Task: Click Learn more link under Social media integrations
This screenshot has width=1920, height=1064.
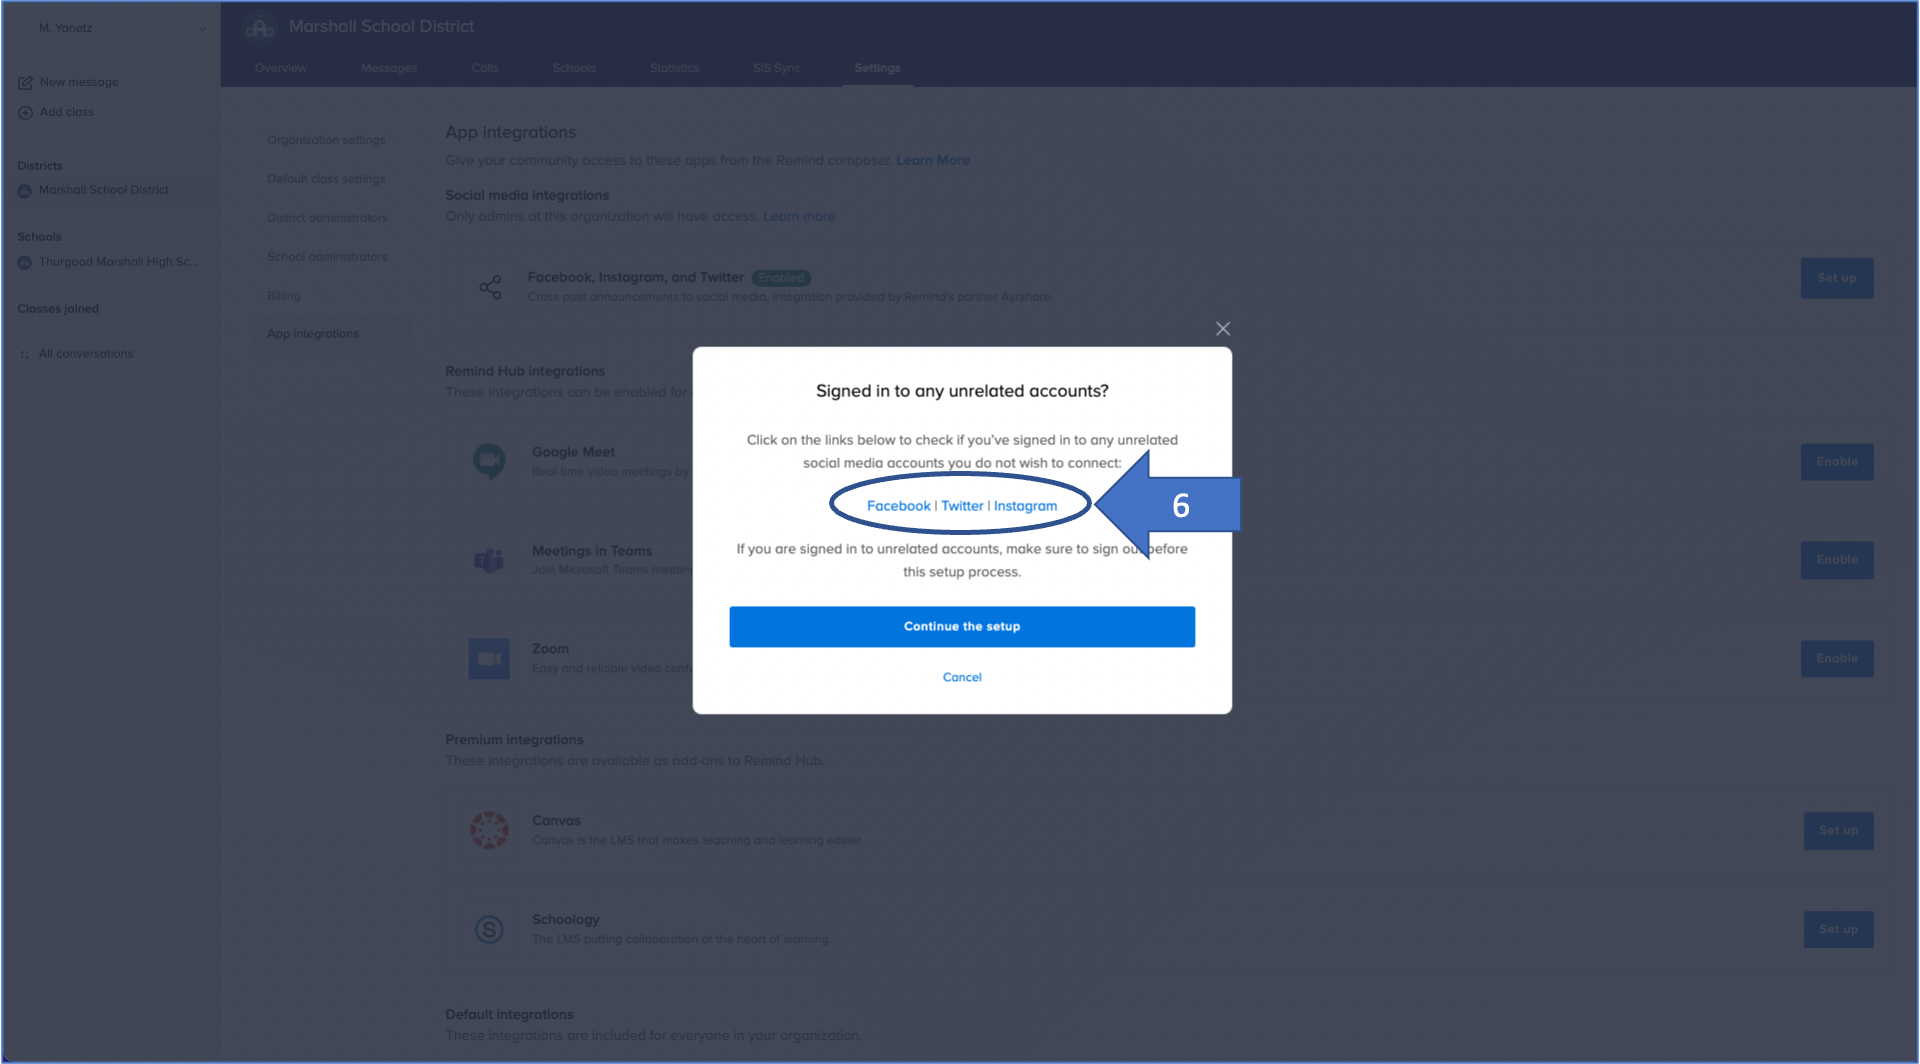Action: click(798, 216)
